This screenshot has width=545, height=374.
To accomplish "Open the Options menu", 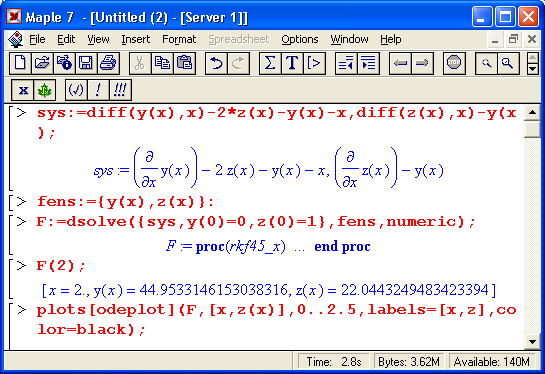I will [300, 39].
